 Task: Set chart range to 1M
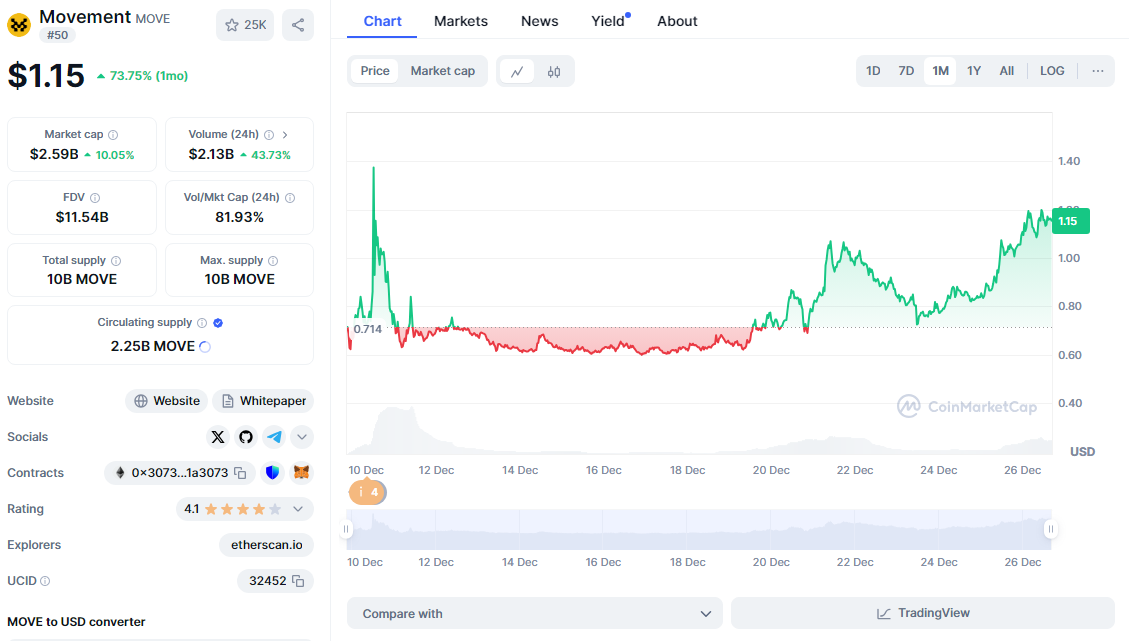tap(940, 71)
